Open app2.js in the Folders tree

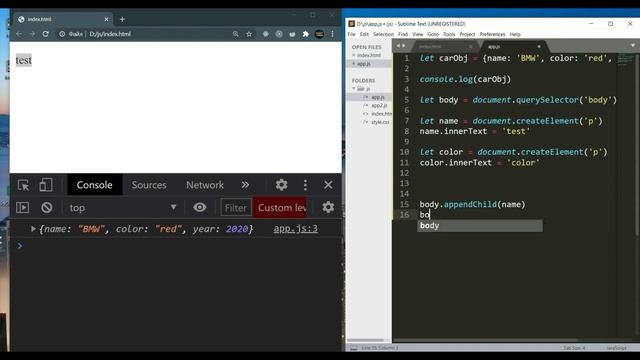pos(379,106)
